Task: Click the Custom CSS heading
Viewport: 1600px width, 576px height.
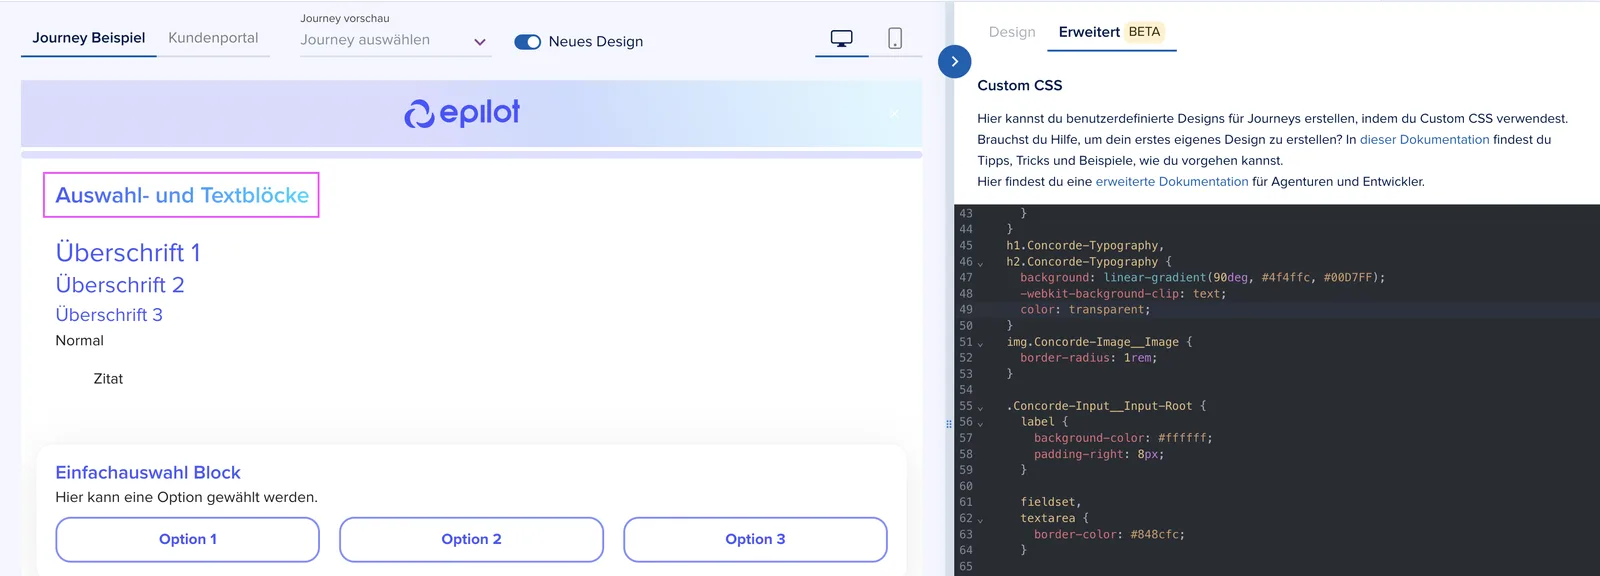Action: [x=1020, y=86]
